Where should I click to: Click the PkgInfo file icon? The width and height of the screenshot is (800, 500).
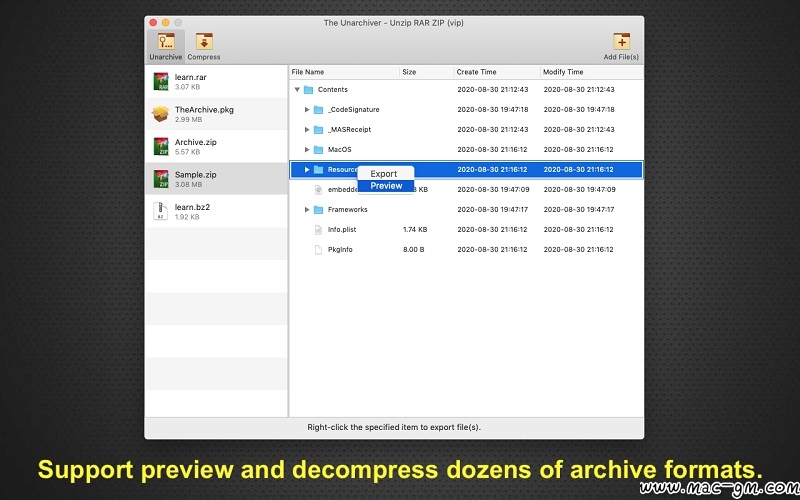click(x=318, y=249)
